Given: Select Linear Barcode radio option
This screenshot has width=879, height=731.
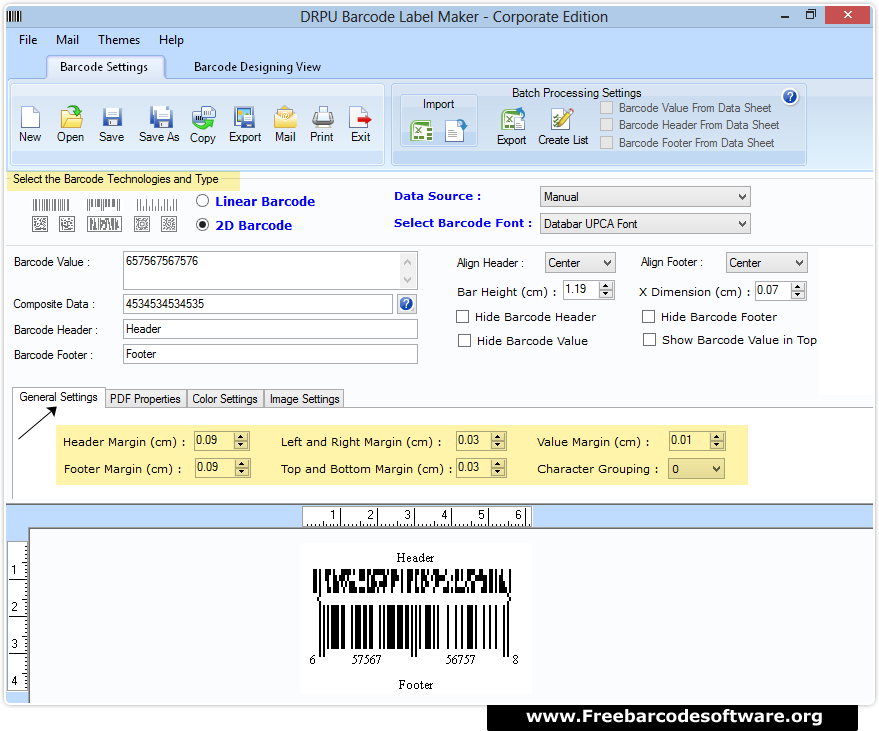Looking at the screenshot, I should [x=202, y=201].
